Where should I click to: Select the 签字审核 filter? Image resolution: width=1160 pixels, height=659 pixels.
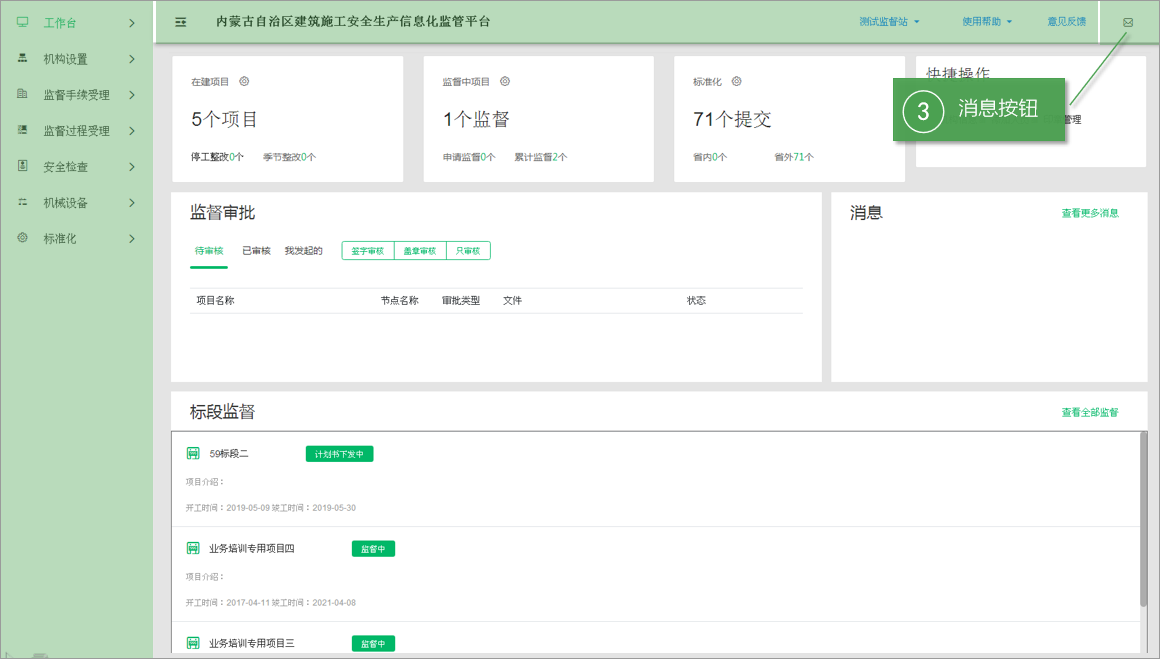[368, 251]
